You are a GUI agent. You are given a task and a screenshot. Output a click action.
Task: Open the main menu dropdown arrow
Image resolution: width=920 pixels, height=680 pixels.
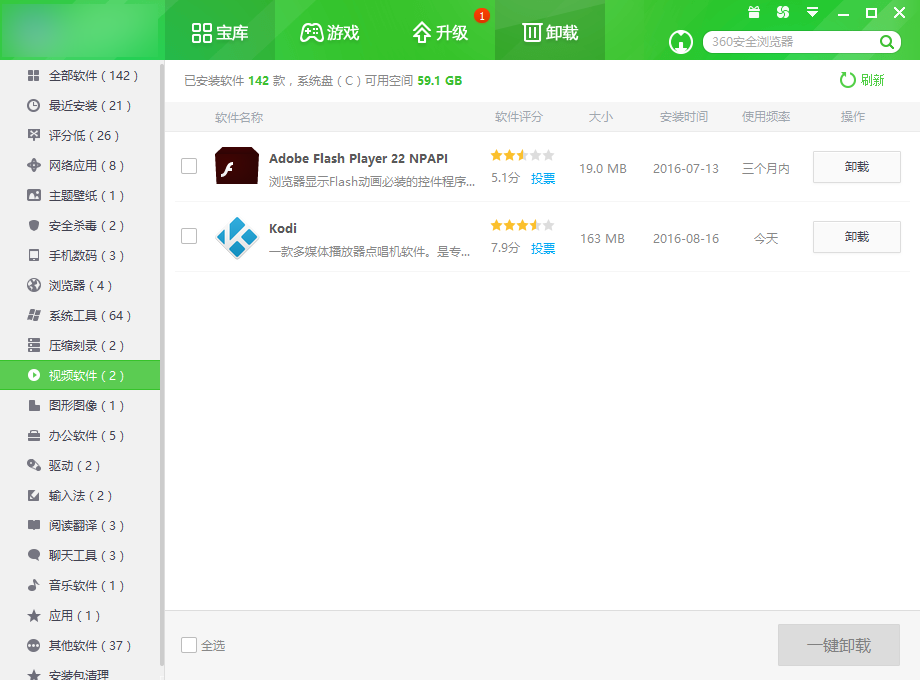813,12
